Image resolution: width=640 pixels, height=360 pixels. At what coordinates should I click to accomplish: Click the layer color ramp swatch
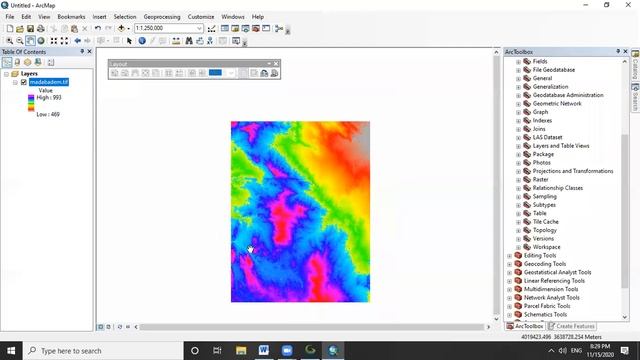[31, 103]
